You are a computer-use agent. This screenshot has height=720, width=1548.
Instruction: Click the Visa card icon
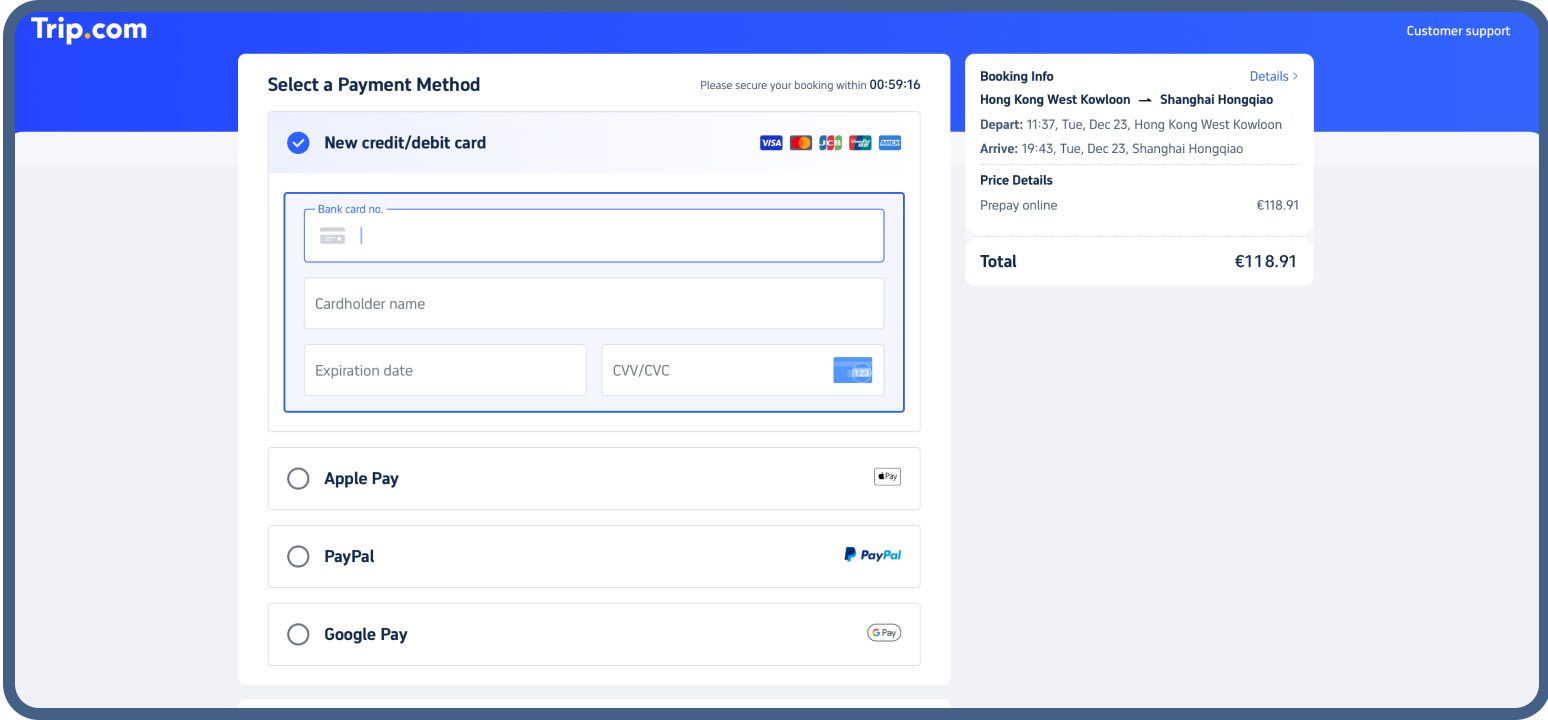point(770,142)
